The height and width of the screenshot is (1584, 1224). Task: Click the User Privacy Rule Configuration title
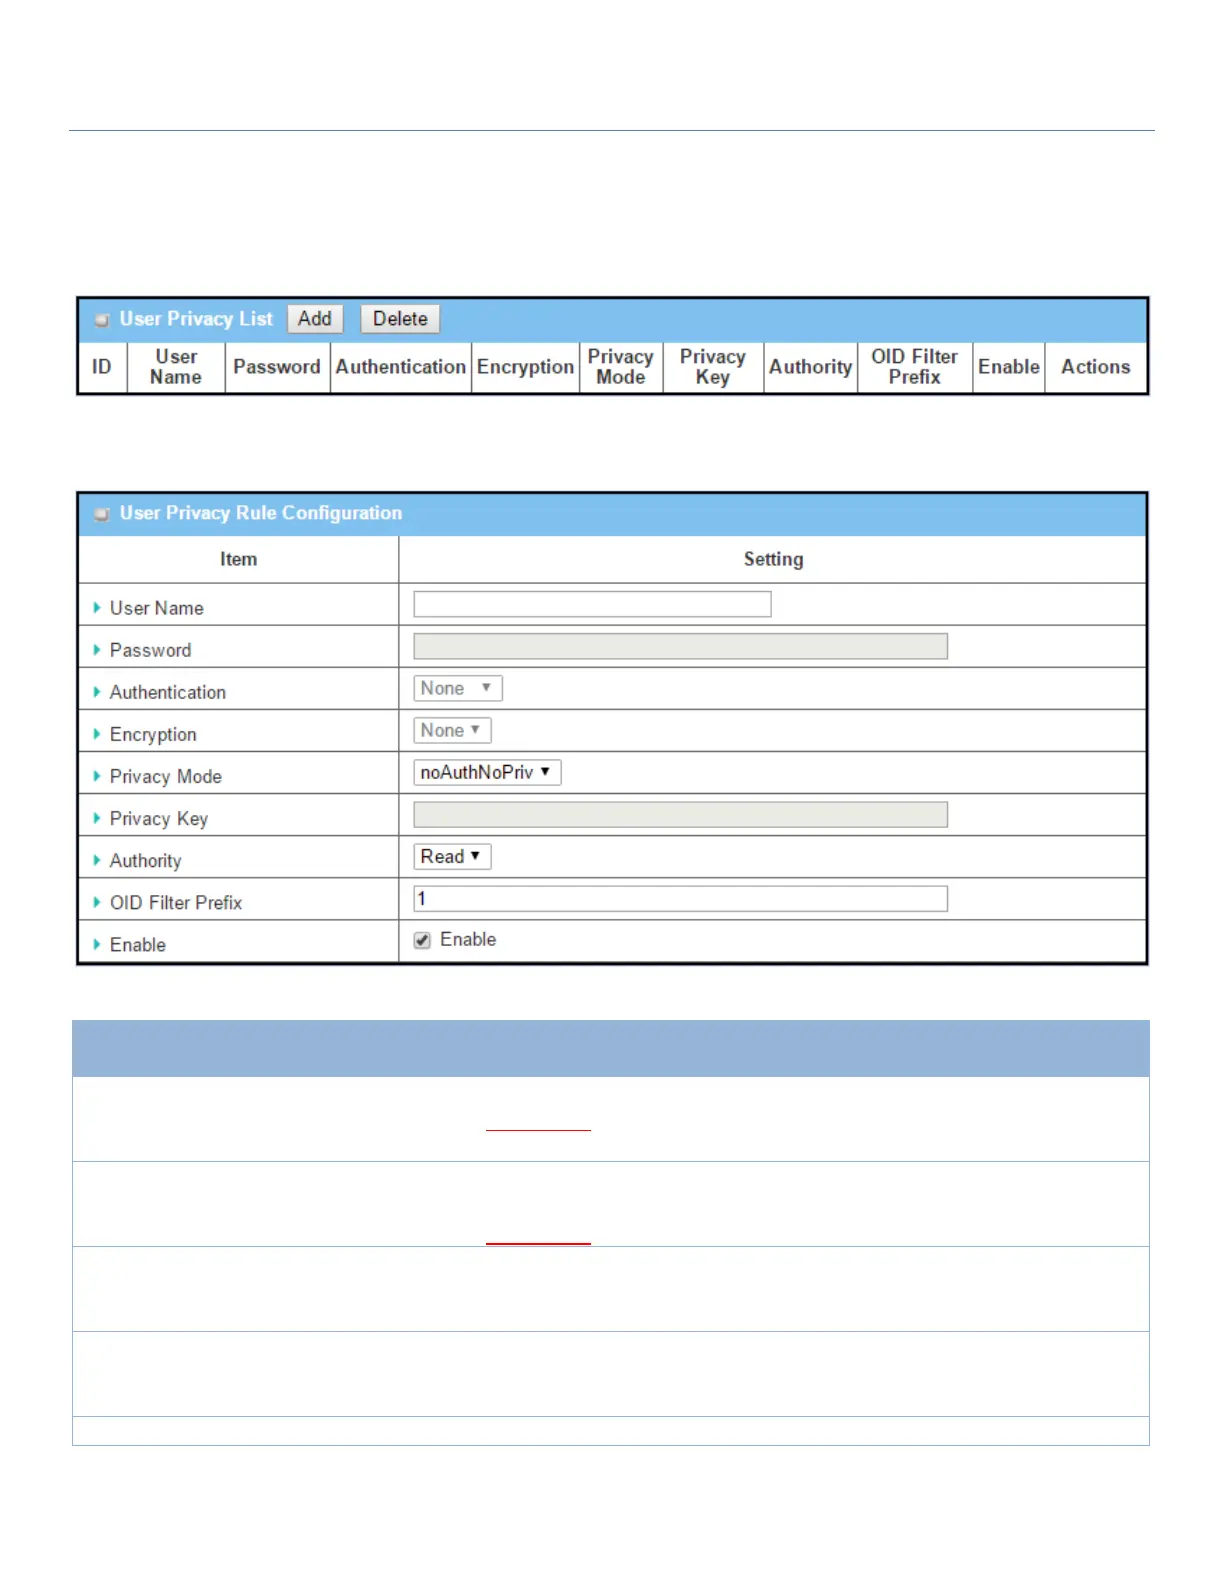(x=261, y=513)
